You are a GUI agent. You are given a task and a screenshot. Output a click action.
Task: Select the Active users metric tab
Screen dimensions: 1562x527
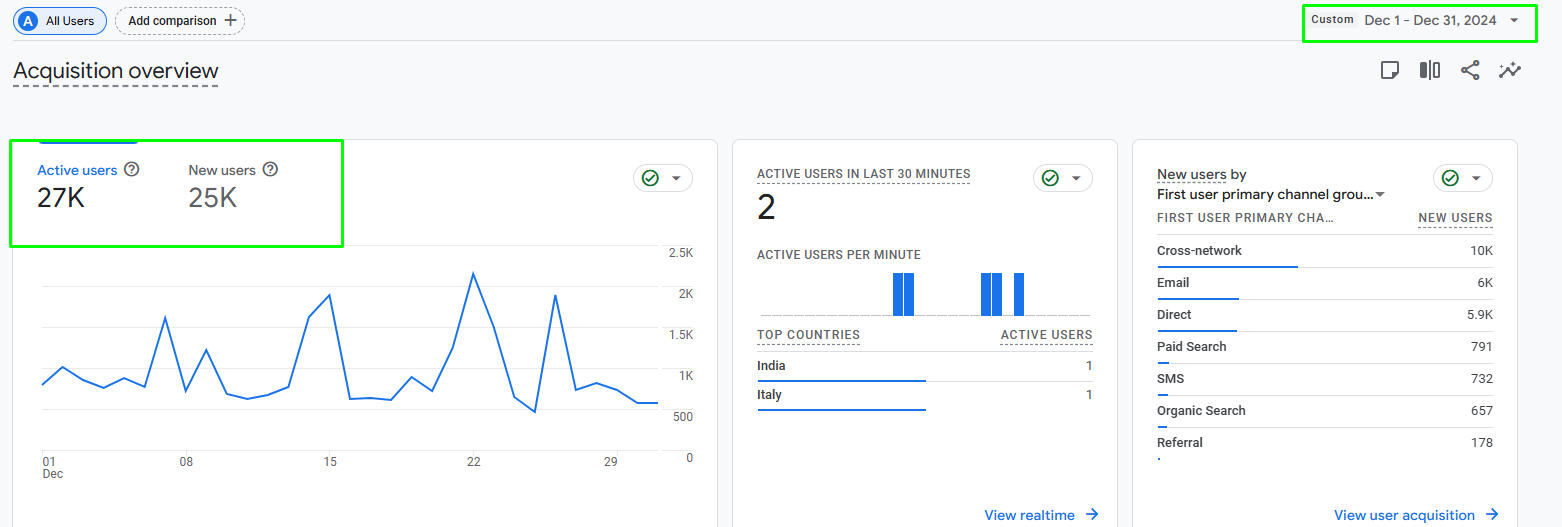click(x=77, y=171)
